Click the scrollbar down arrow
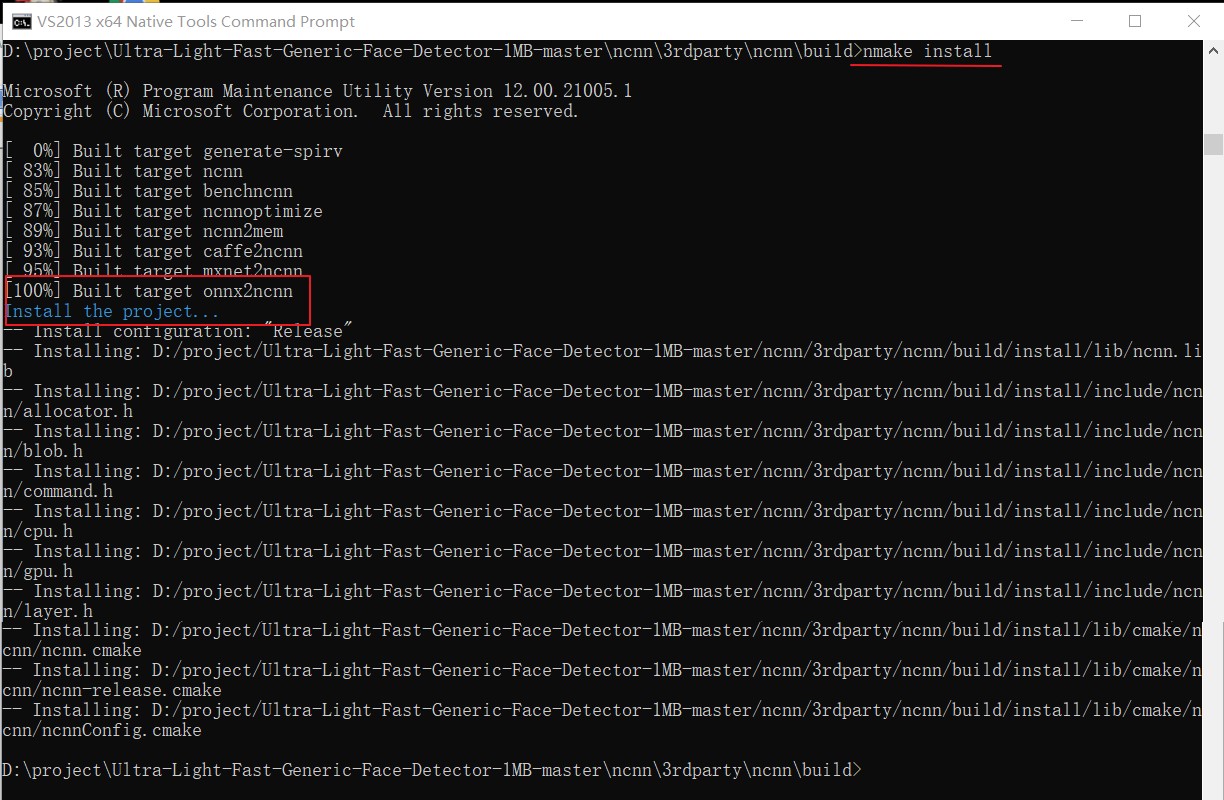 (x=1213, y=792)
